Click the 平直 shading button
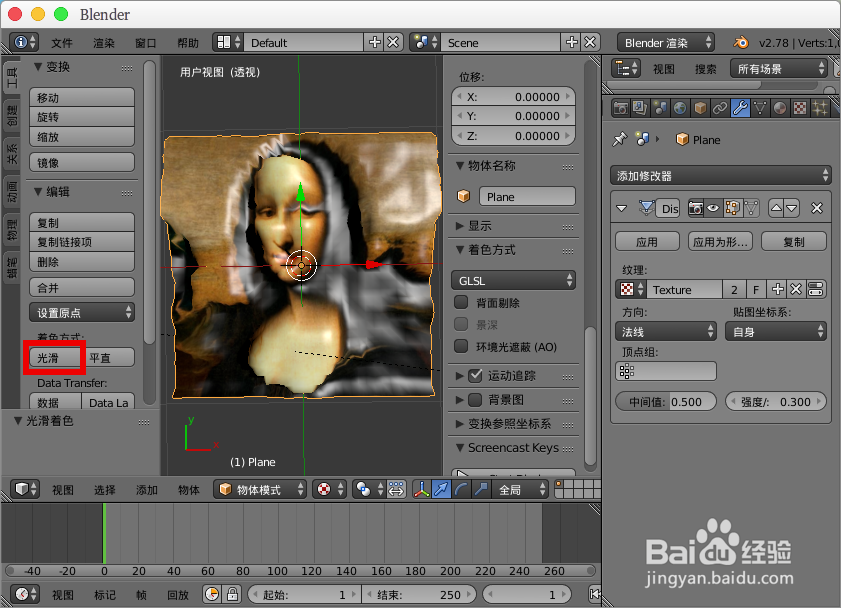This screenshot has height=608, width=841. point(108,358)
